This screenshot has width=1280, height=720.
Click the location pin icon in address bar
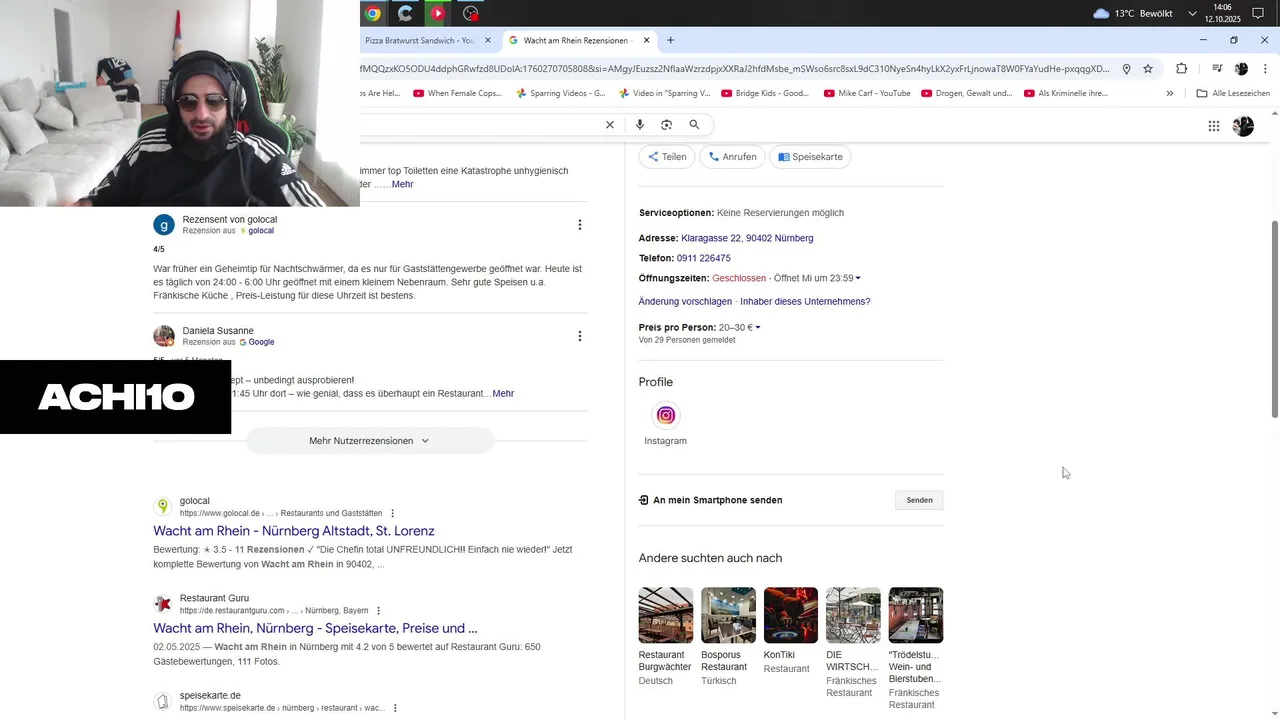1126,69
